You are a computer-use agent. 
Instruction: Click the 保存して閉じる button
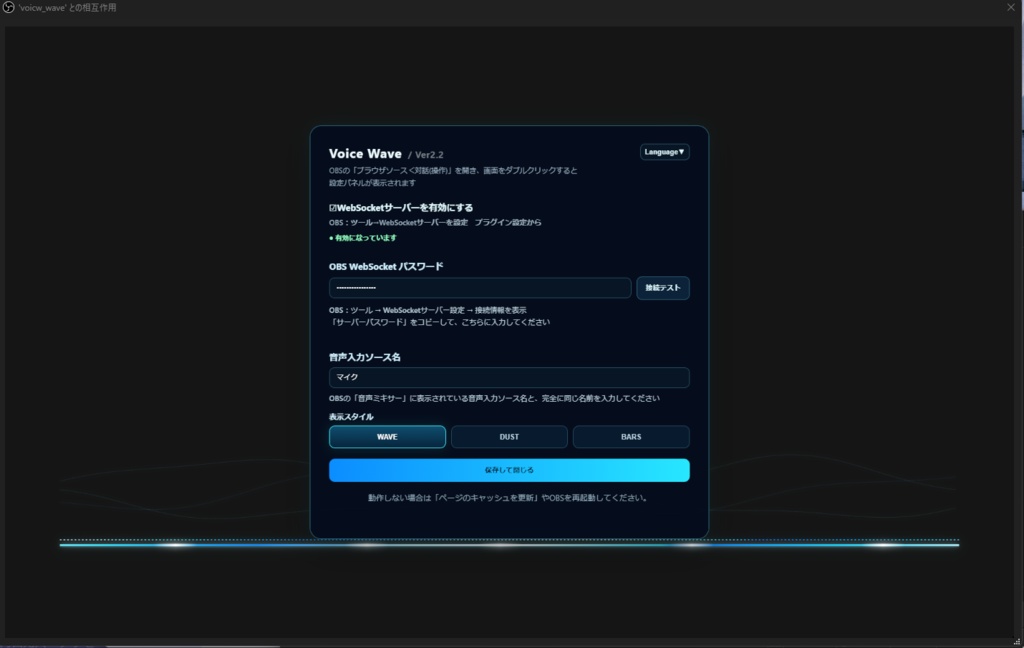click(509, 470)
